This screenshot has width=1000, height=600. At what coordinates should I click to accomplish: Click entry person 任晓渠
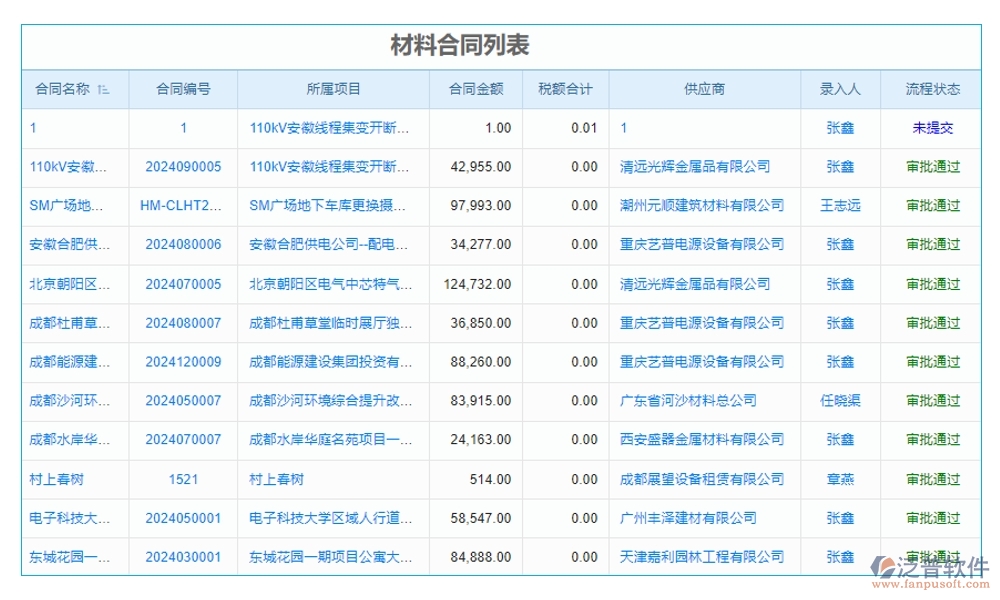coord(839,401)
